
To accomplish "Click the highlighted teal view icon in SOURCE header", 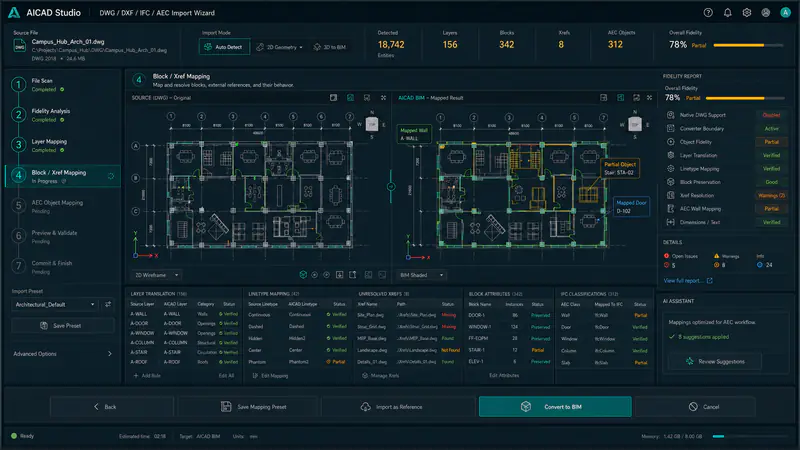I will pyautogui.click(x=351, y=97).
